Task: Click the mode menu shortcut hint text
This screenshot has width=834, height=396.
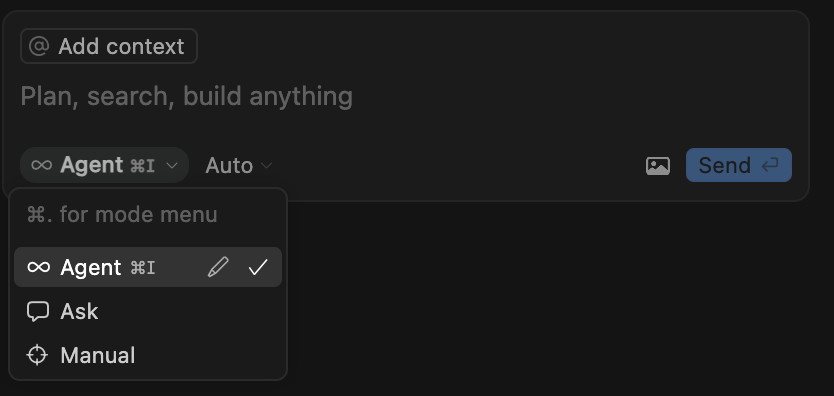Action: pyautogui.click(x=122, y=215)
